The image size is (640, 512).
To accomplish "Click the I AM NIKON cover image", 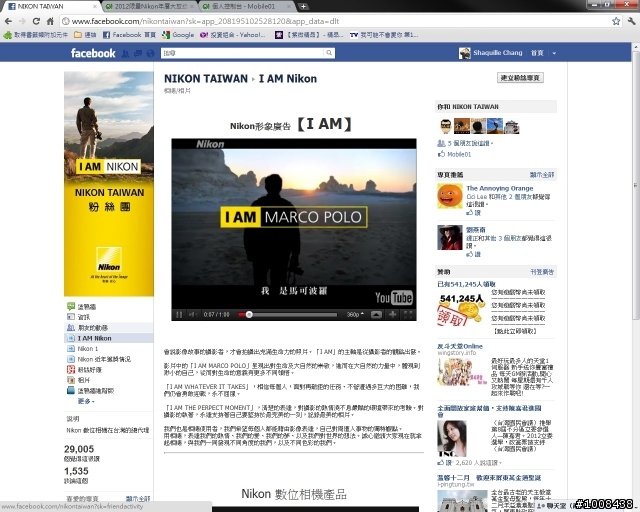I will point(109,184).
